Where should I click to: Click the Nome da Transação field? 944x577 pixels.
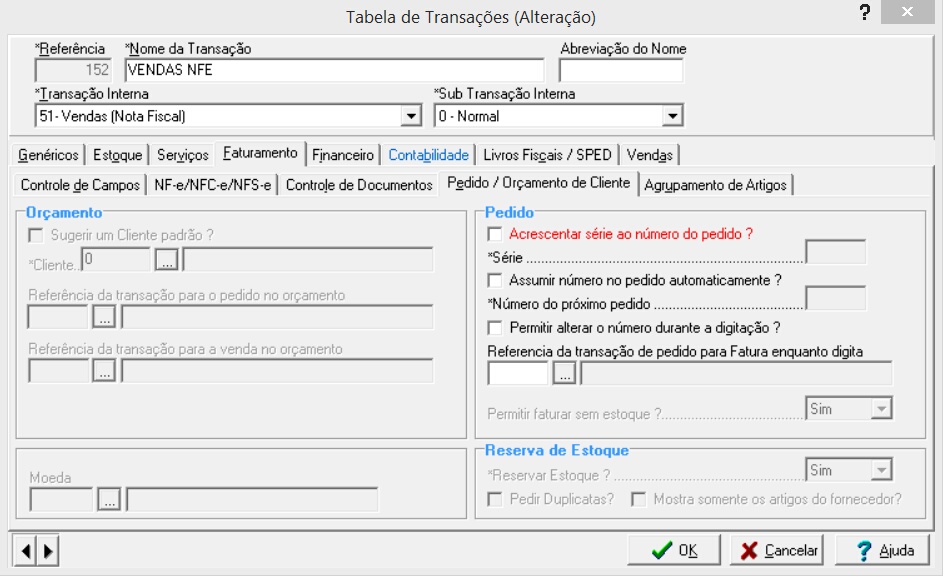(334, 70)
